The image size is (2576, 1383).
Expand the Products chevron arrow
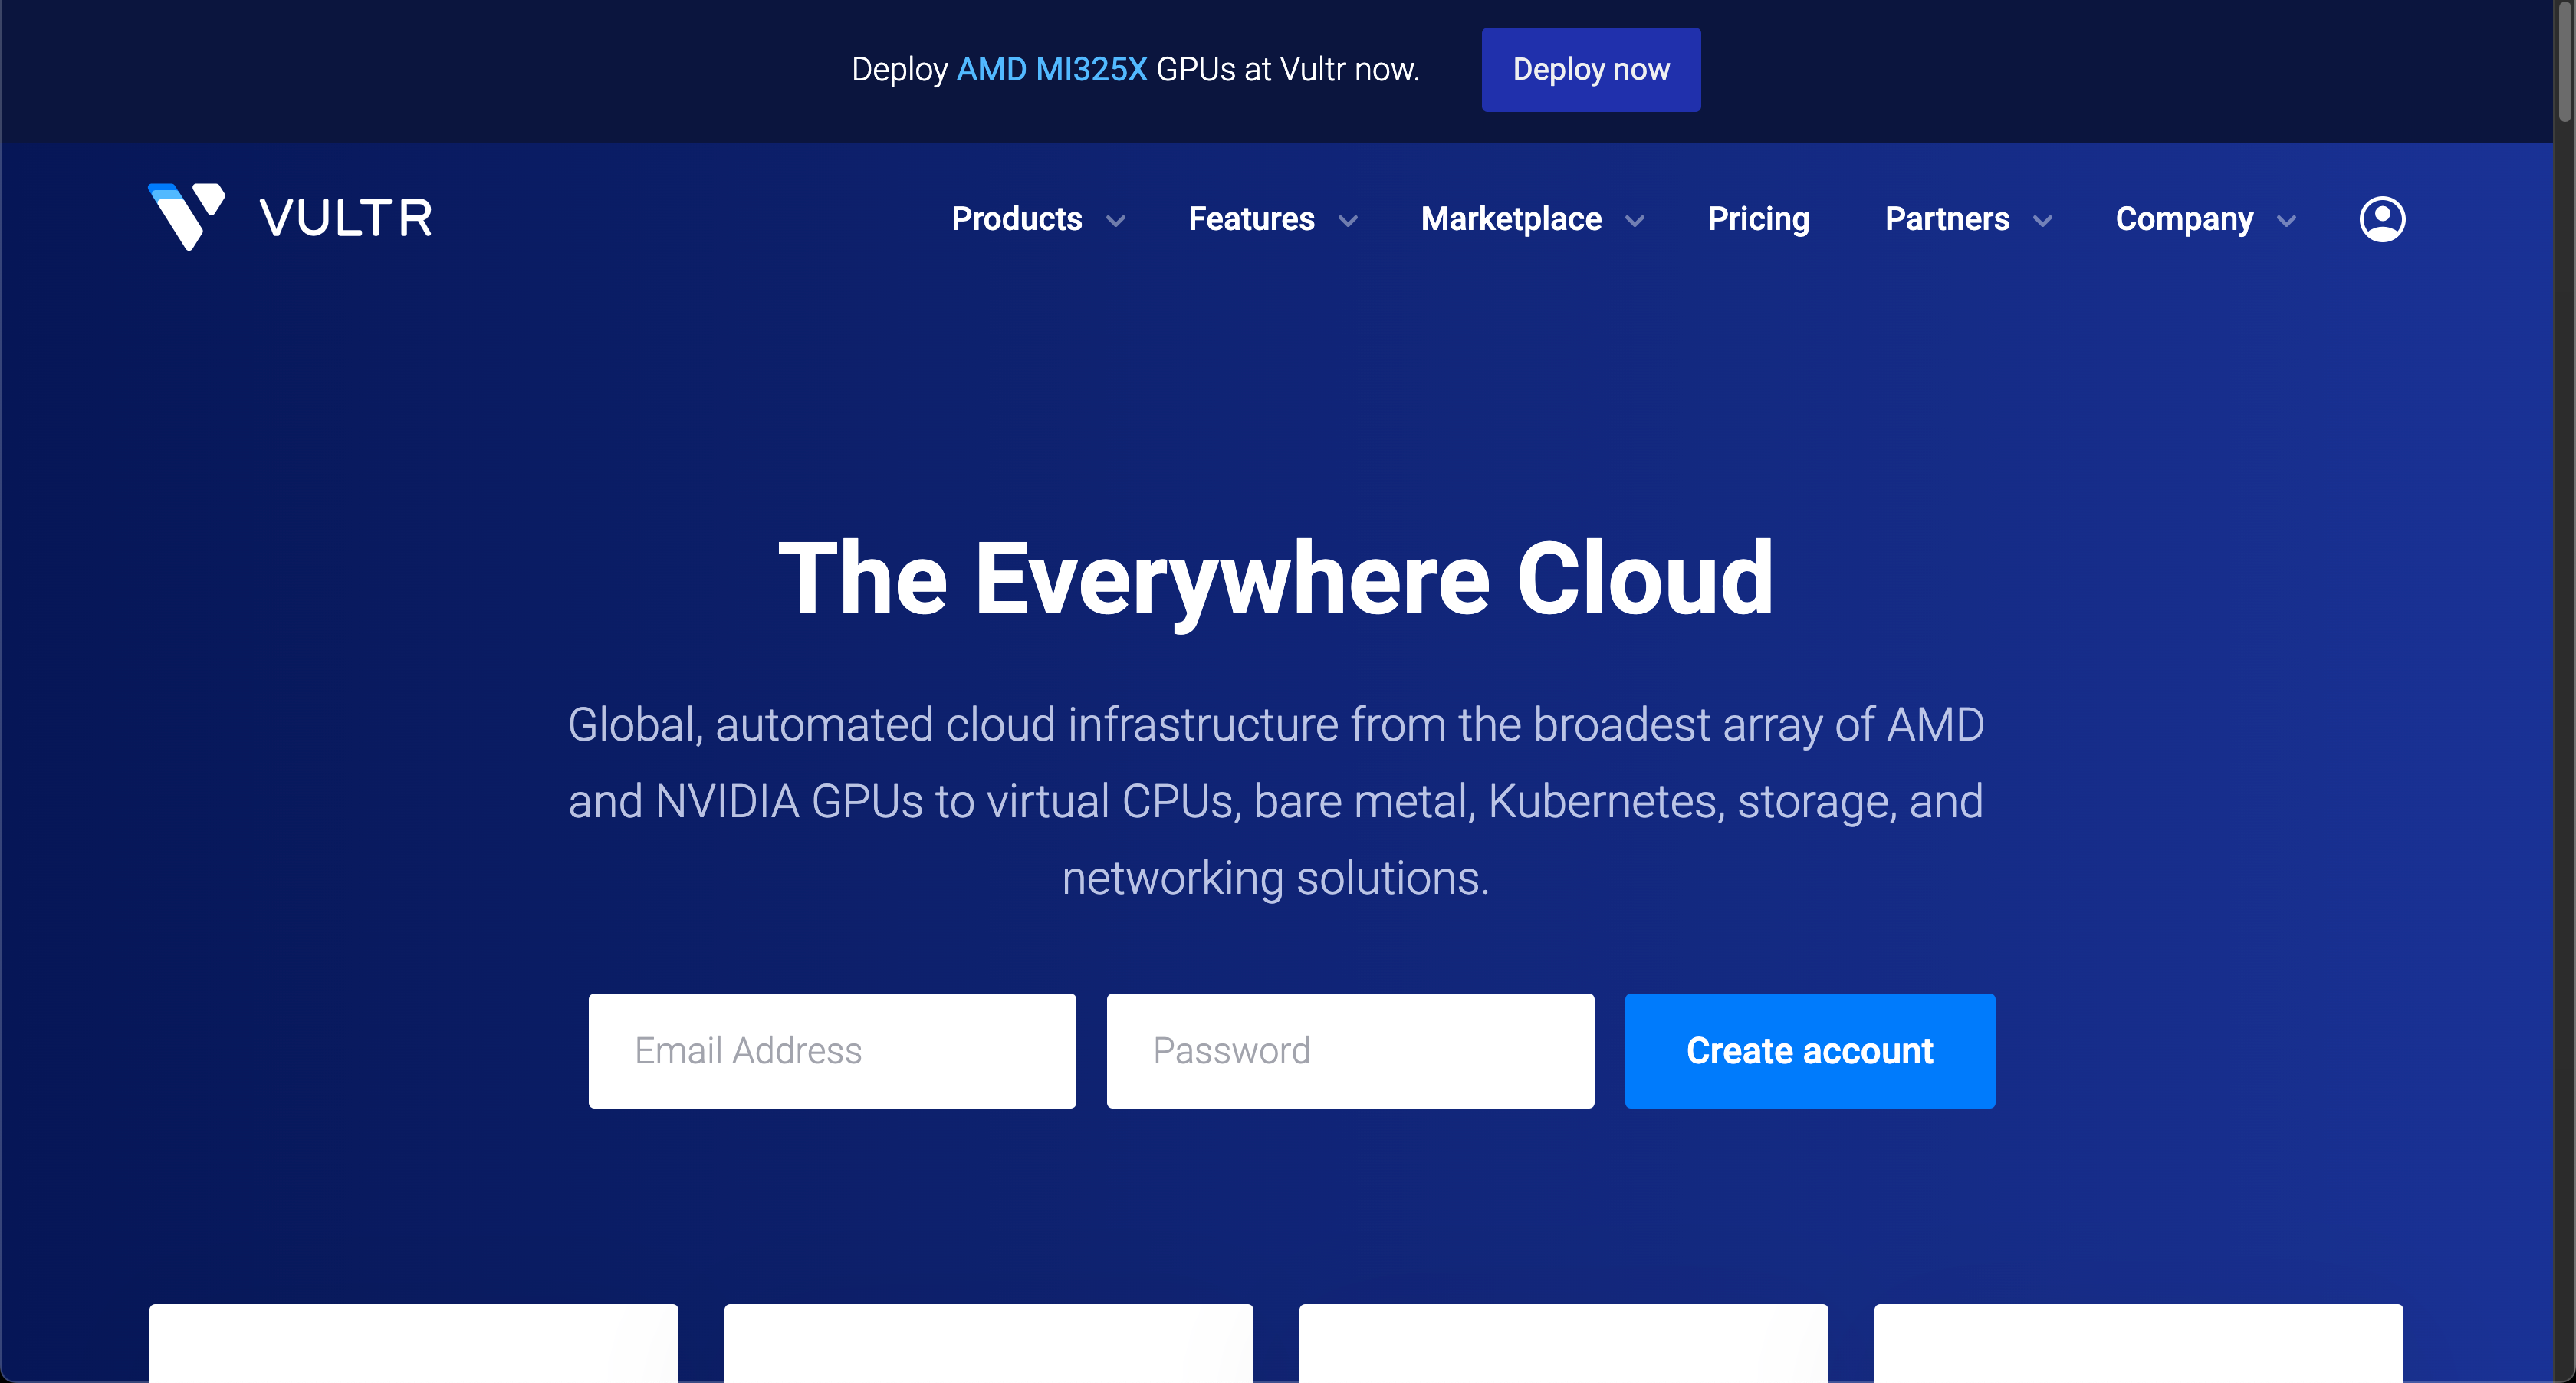coord(1116,221)
